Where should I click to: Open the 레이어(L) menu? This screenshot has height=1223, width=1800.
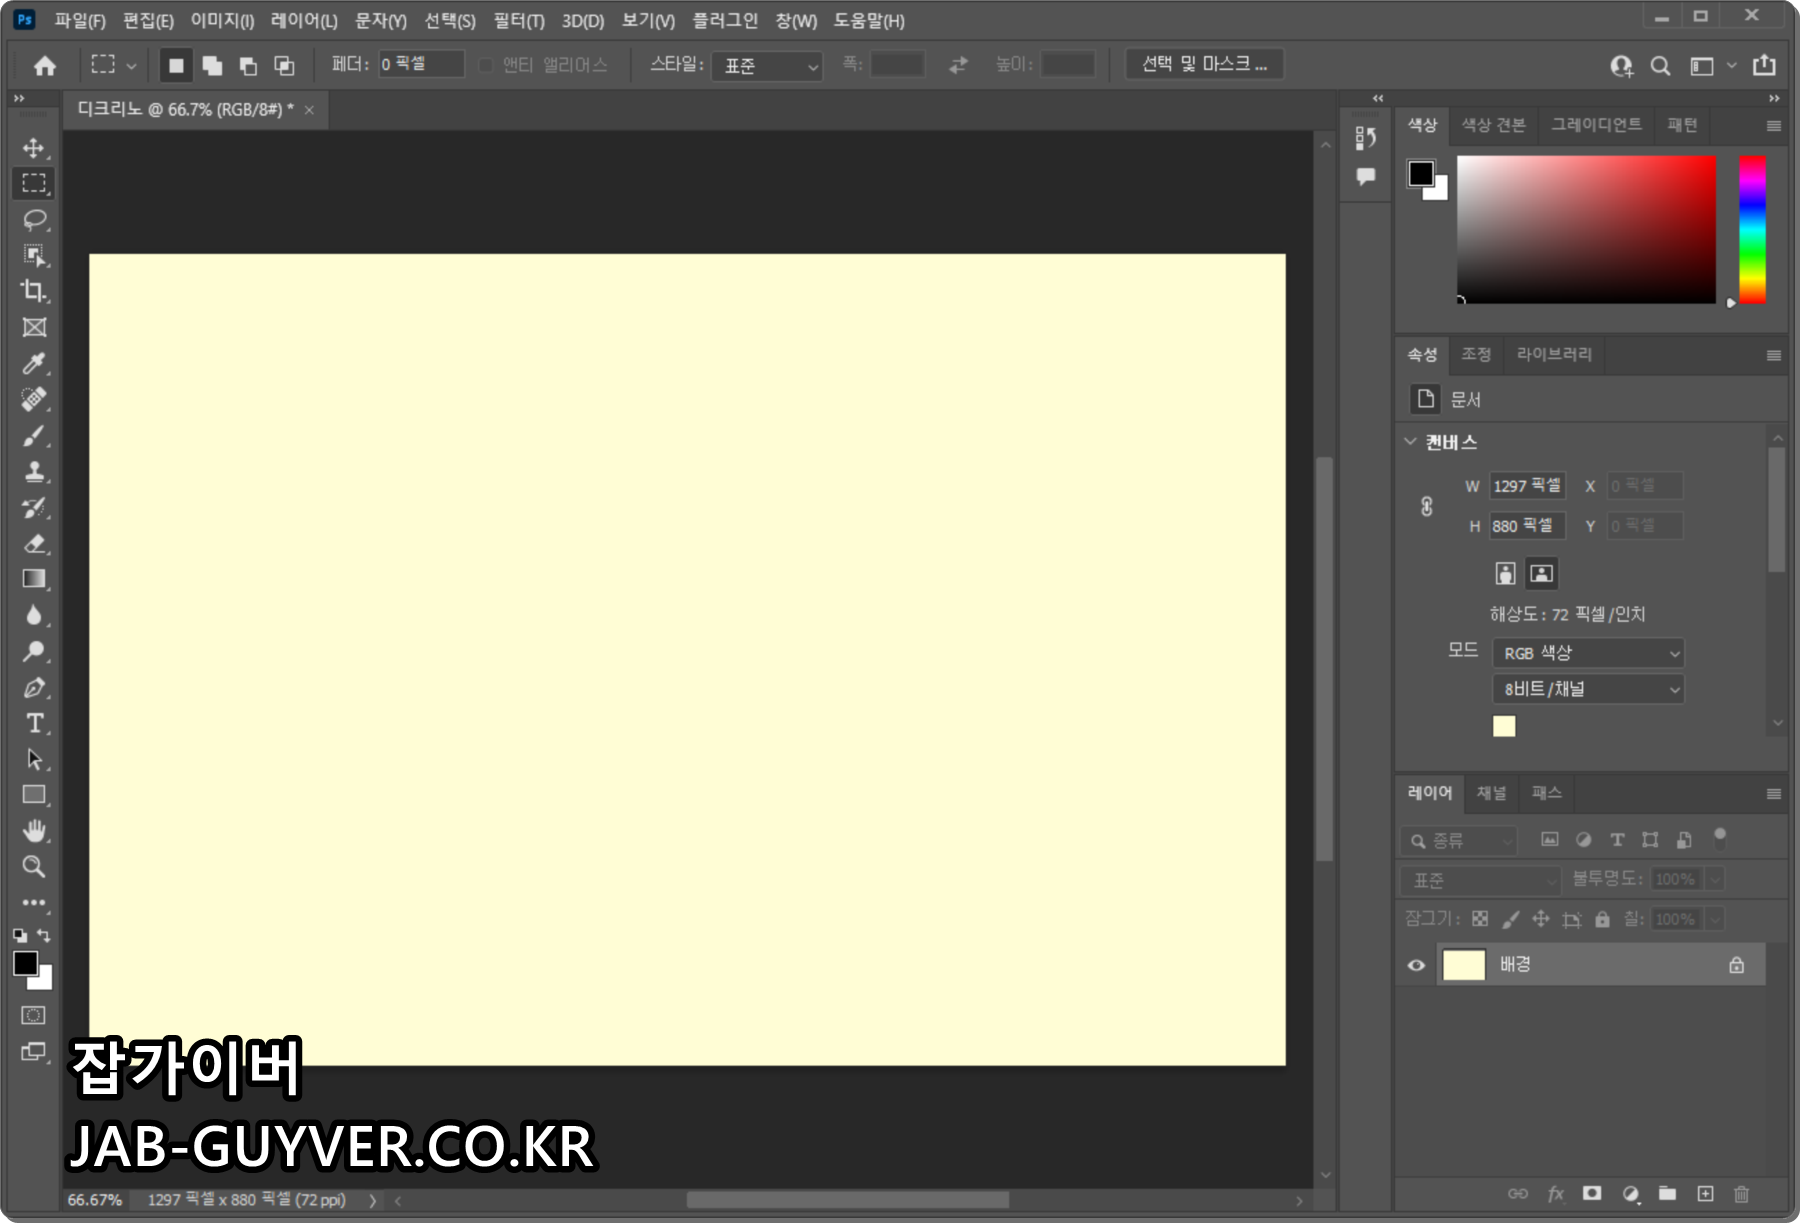(x=304, y=21)
